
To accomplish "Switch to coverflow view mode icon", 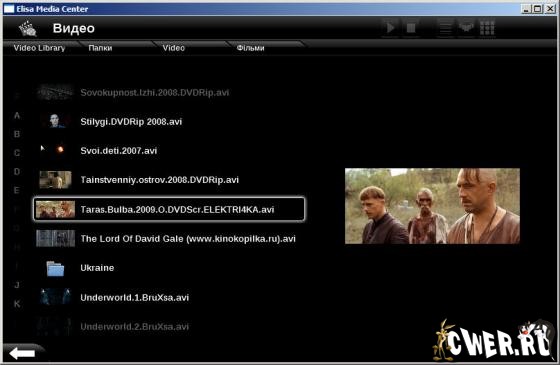I will click(466, 28).
